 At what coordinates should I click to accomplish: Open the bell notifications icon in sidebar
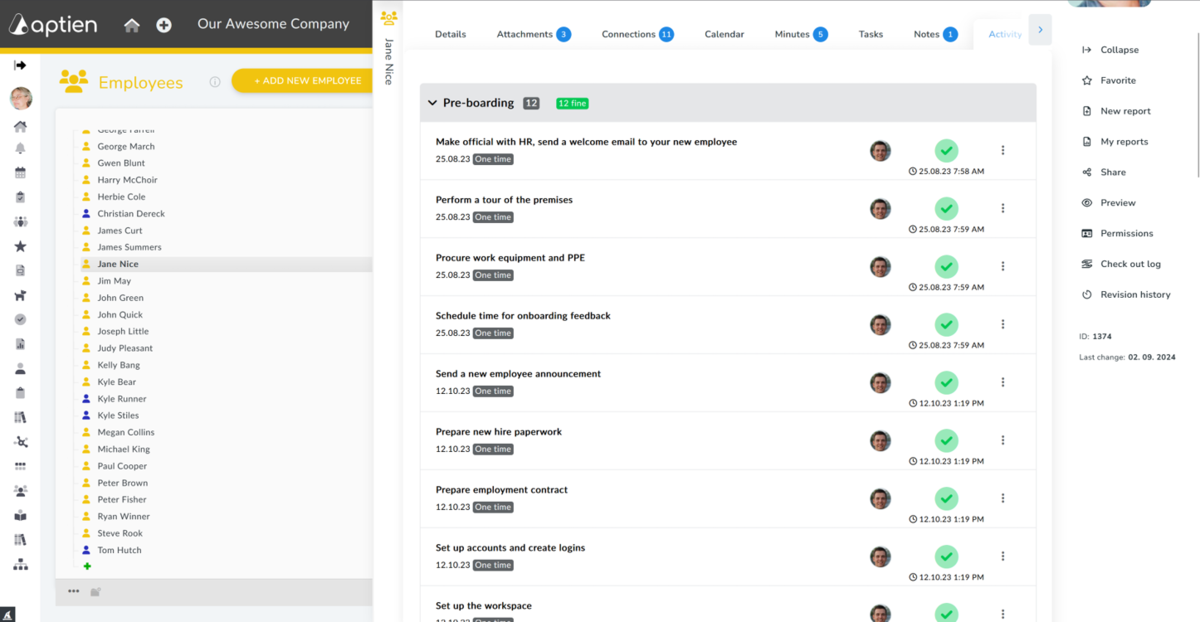[20, 149]
